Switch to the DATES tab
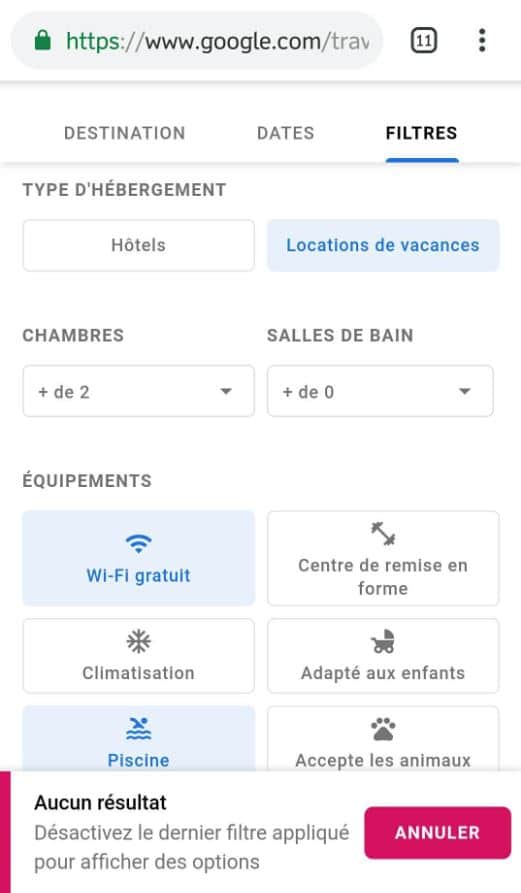Viewport: 521px width, 893px height. (x=286, y=133)
